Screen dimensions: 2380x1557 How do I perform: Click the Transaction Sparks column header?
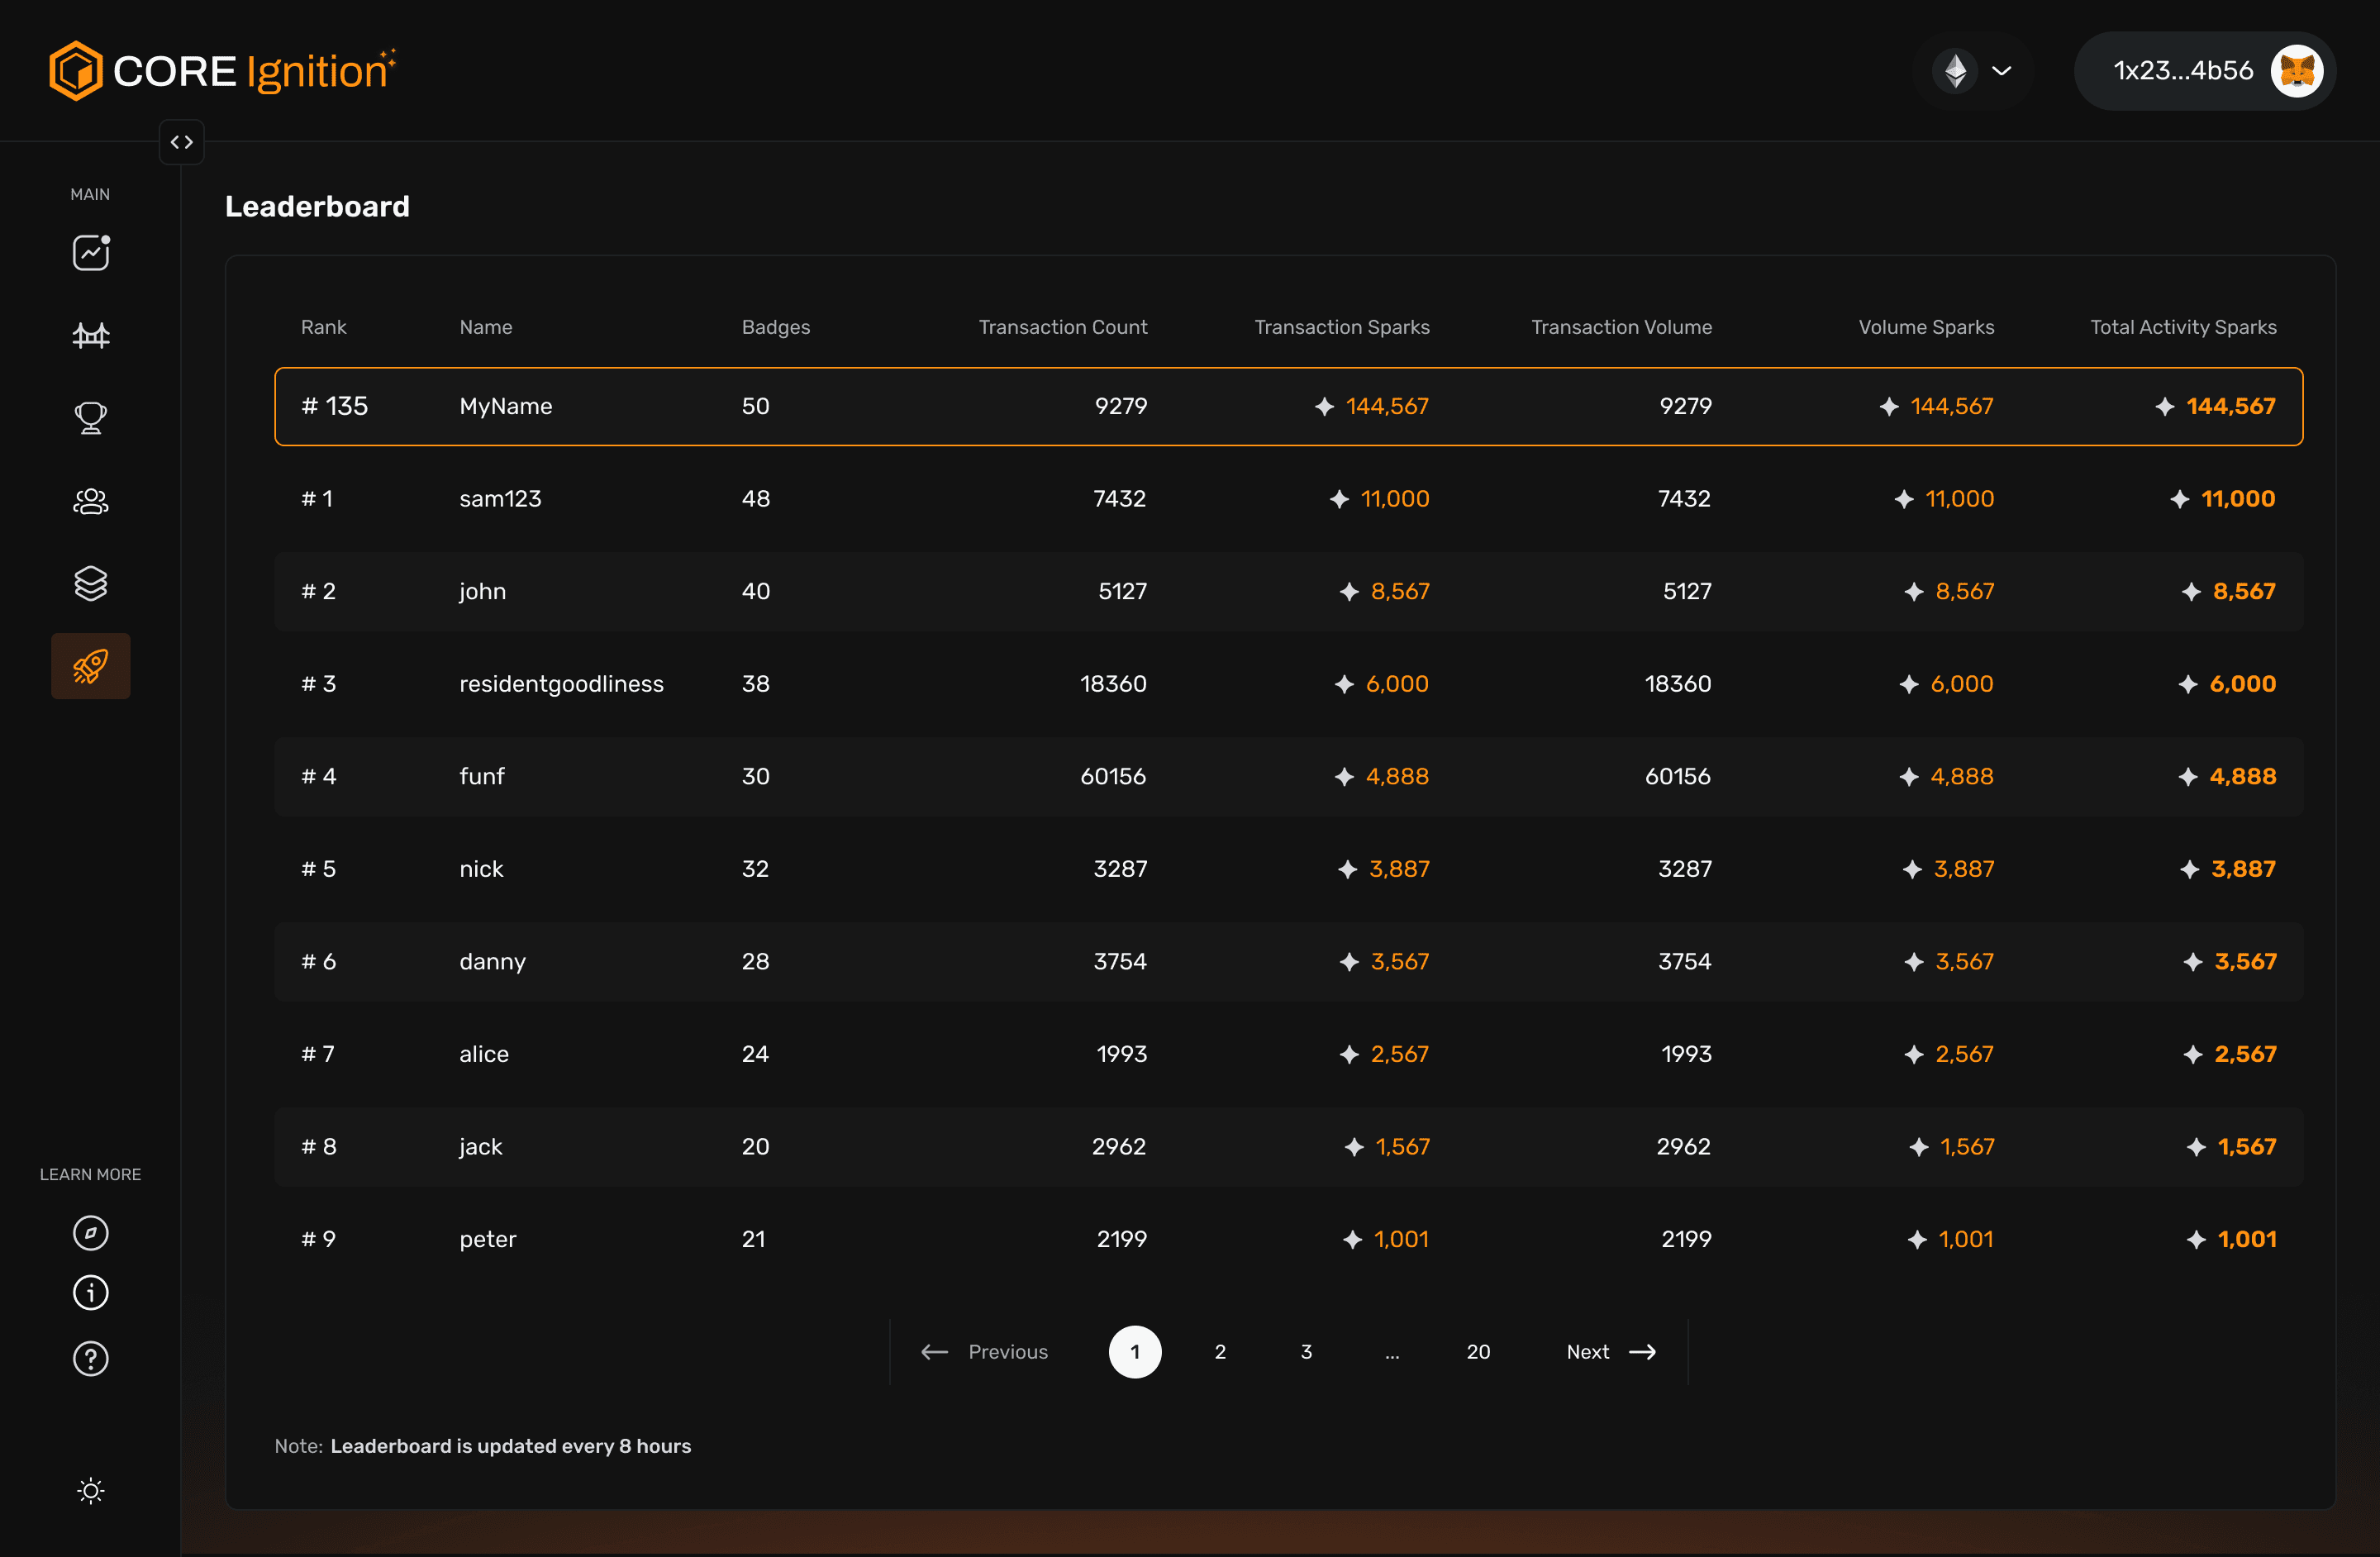pos(1342,327)
